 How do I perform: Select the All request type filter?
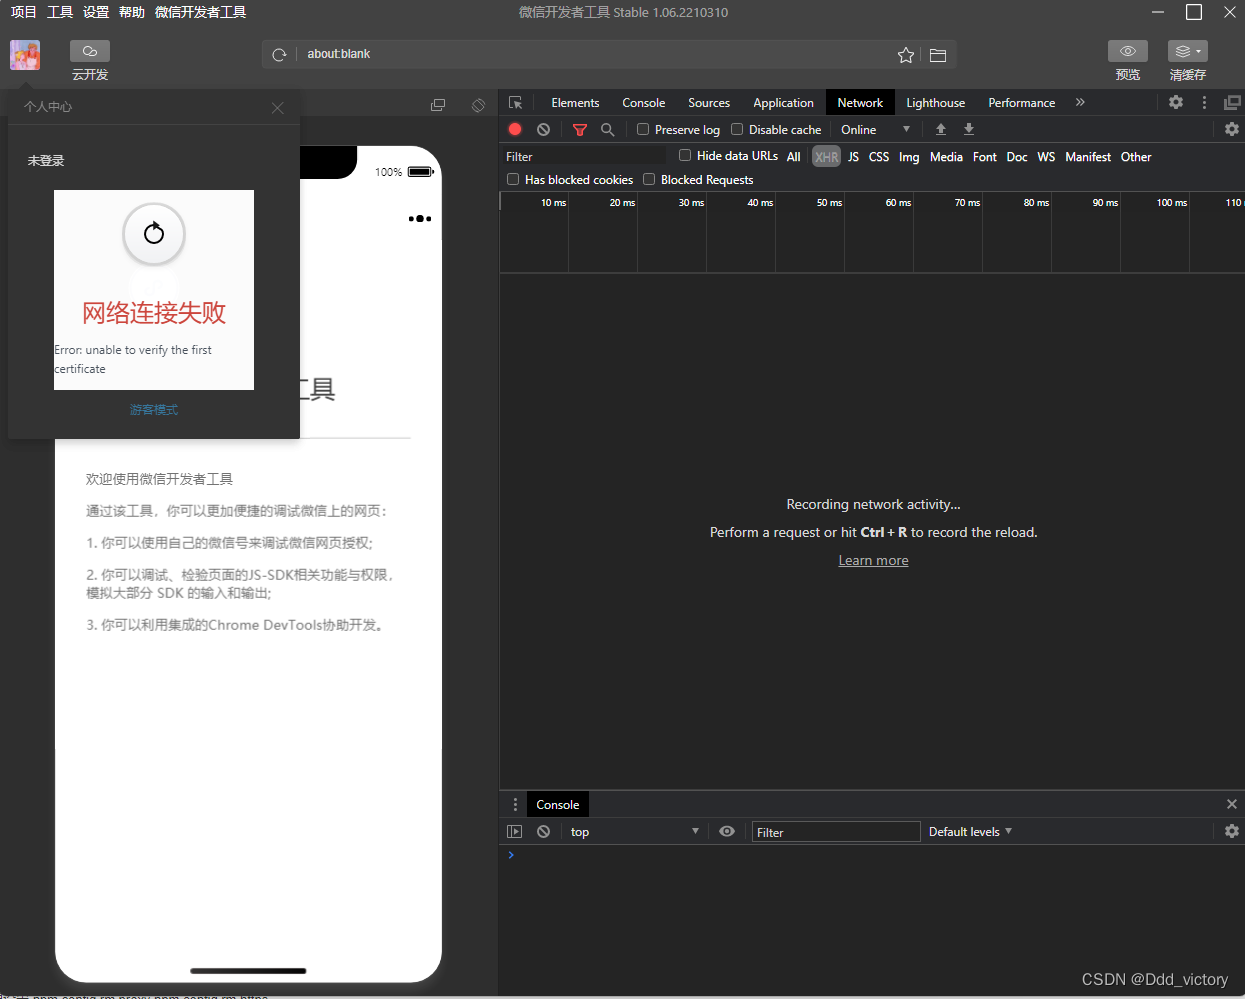tap(794, 157)
